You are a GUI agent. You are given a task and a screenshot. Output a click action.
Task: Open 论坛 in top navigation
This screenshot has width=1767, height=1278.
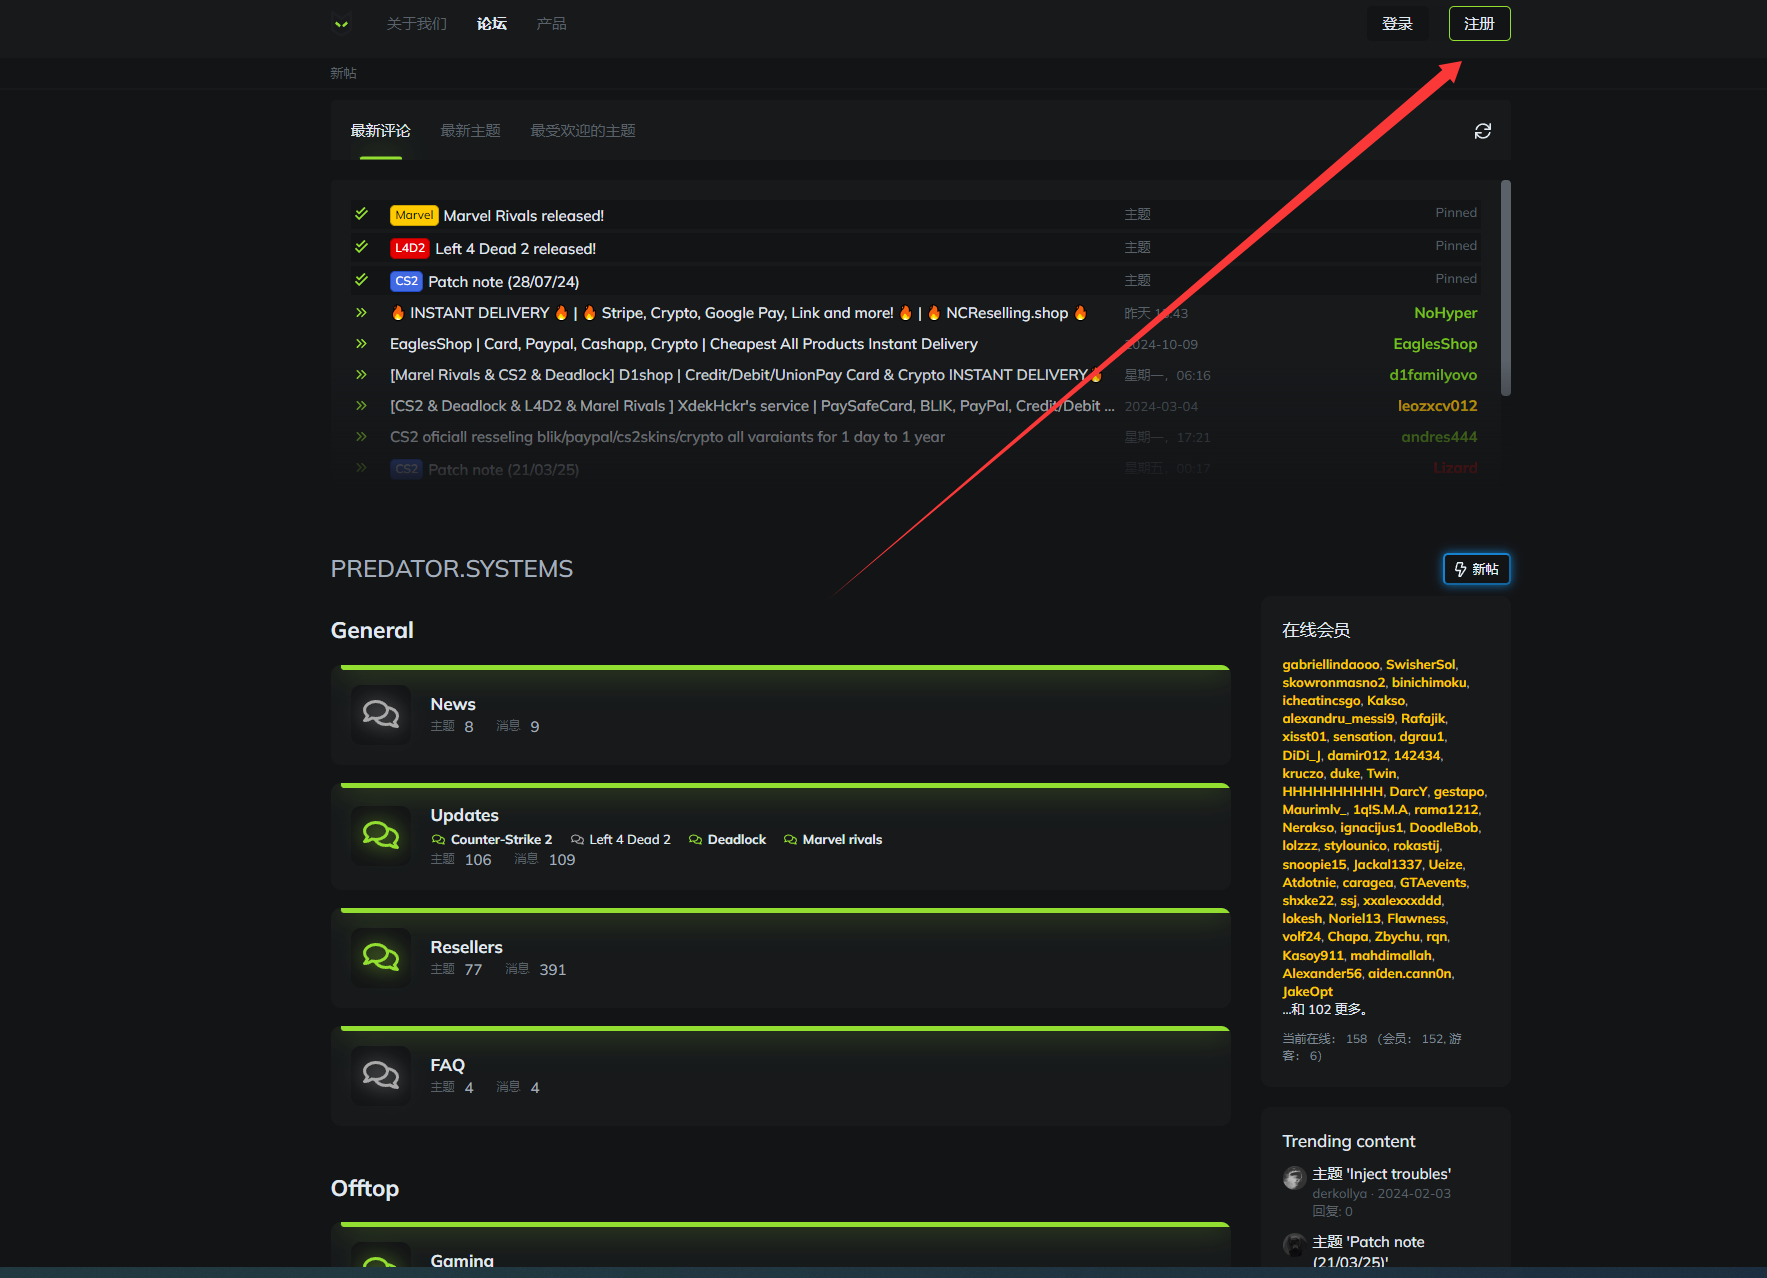pos(492,24)
